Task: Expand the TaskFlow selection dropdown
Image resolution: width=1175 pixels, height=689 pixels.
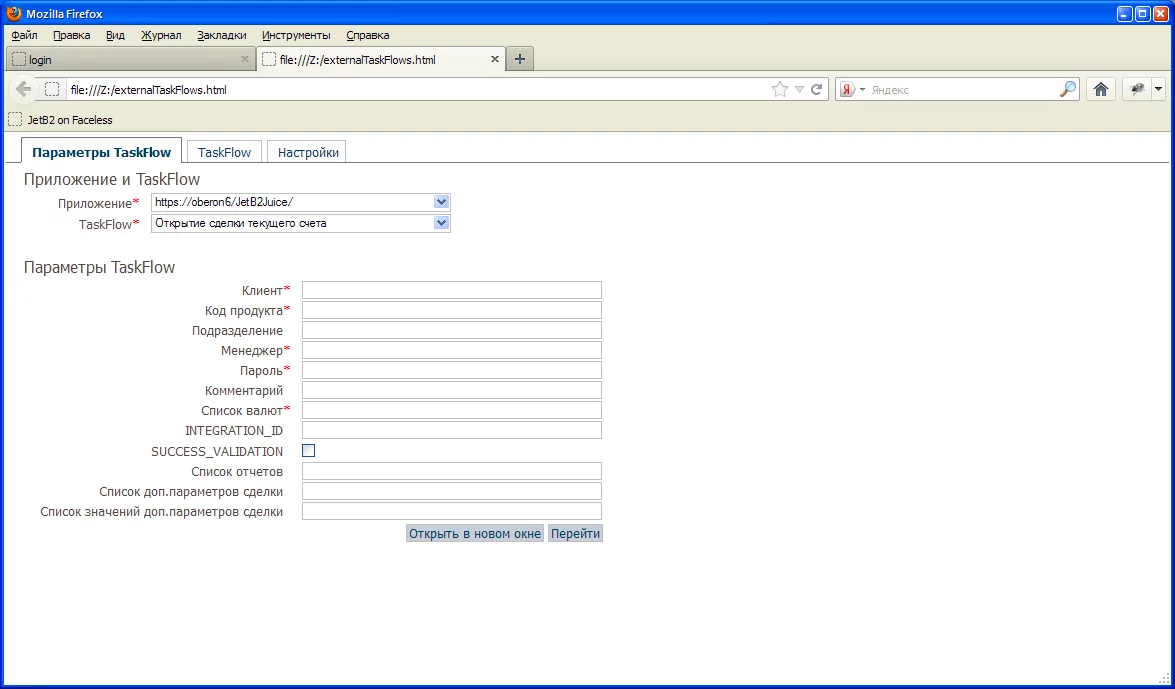Action: 441,223
